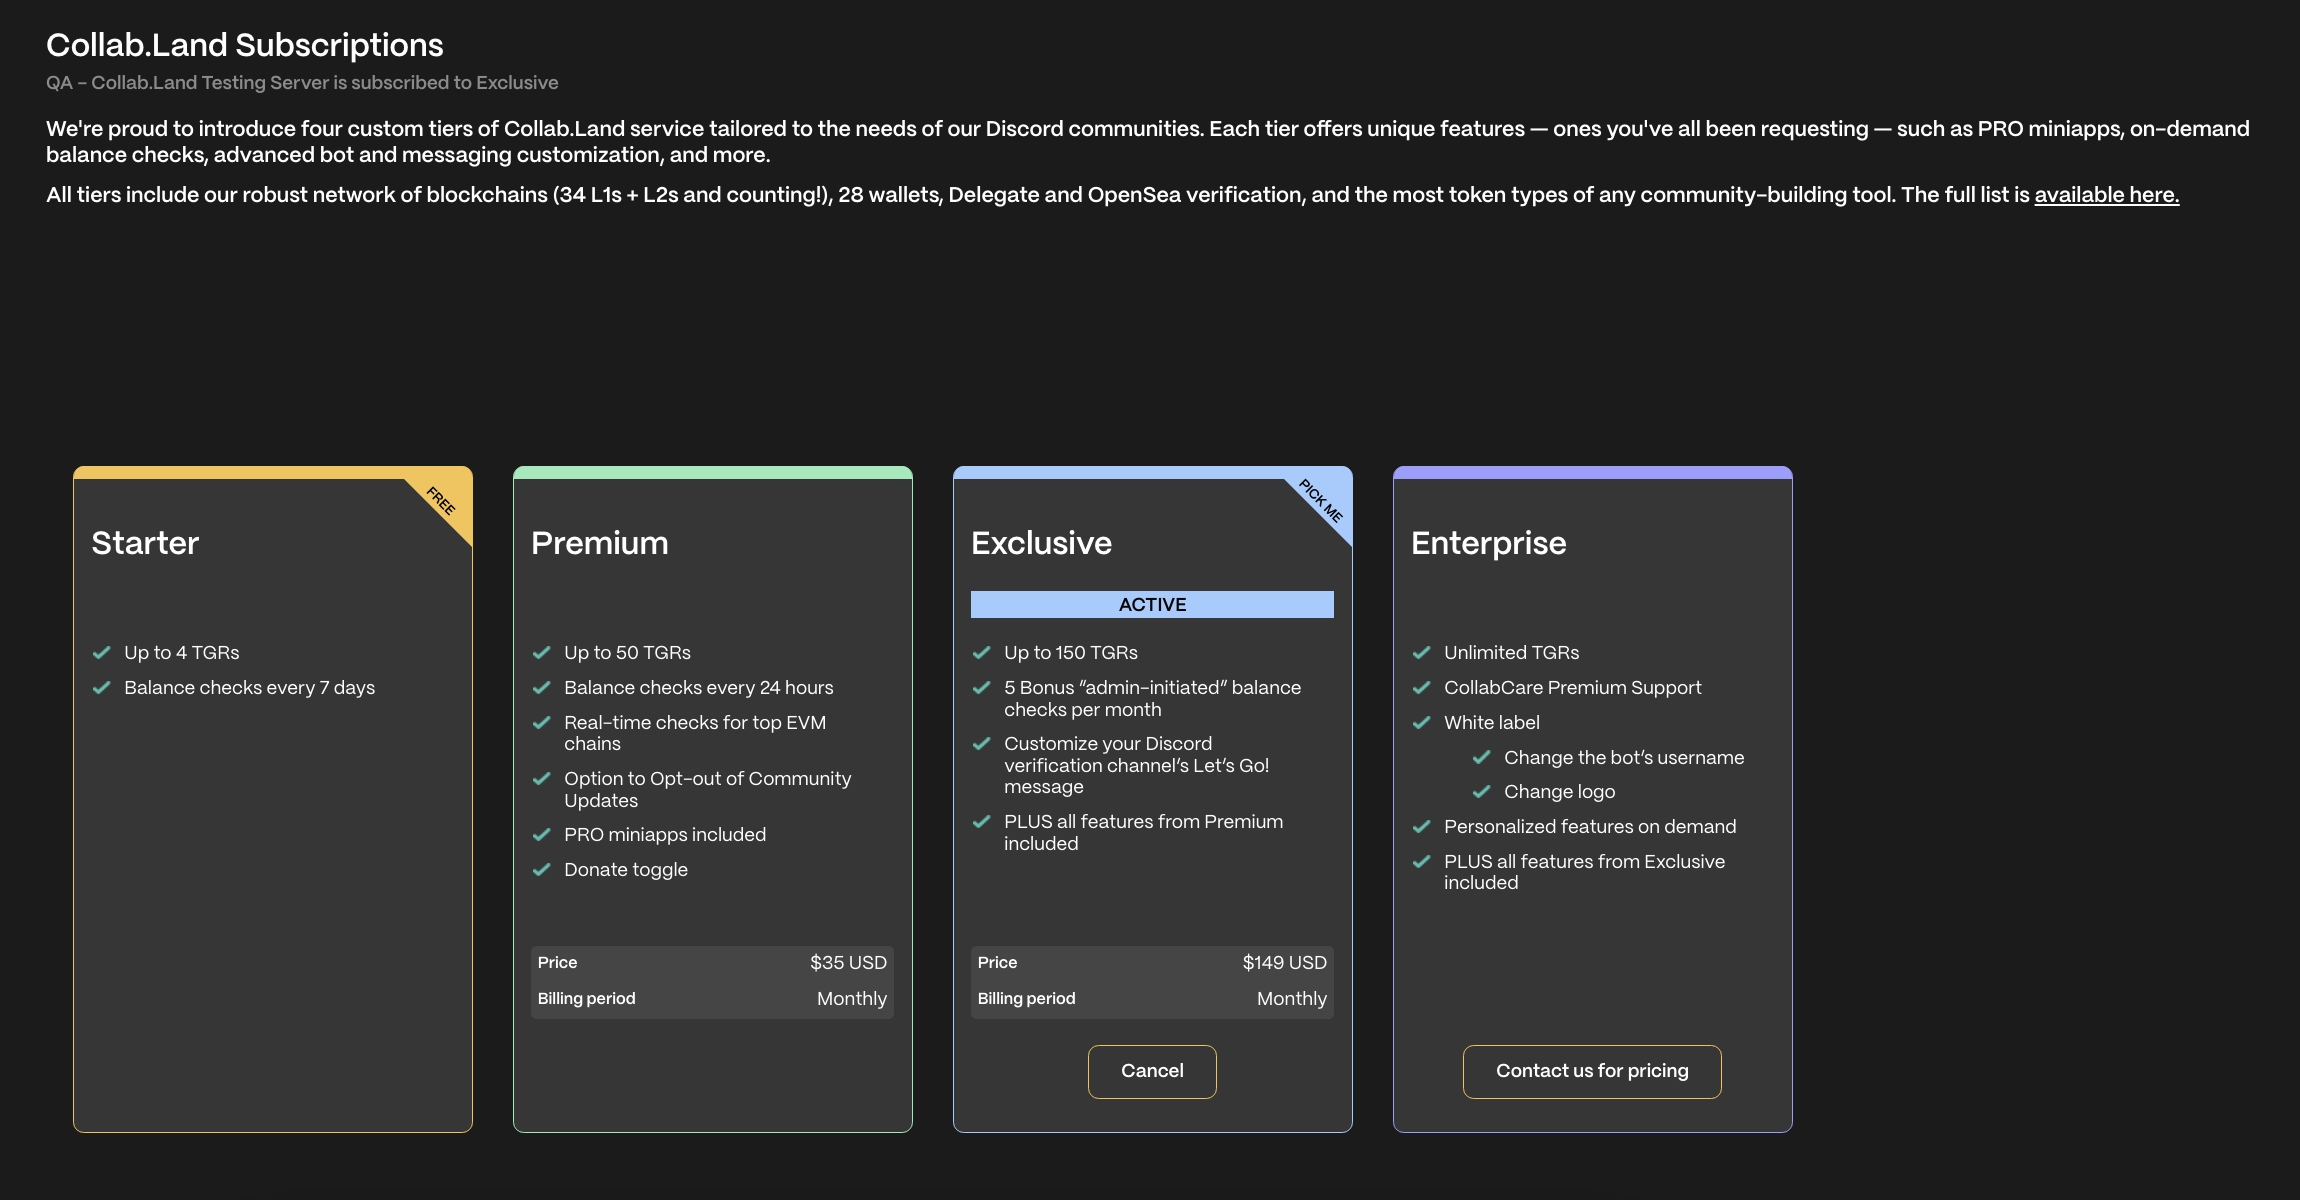Click checkmark beside 'Option to Opt-out of Community Updates'
Screen dimensions: 2300x1200
pos(541,779)
